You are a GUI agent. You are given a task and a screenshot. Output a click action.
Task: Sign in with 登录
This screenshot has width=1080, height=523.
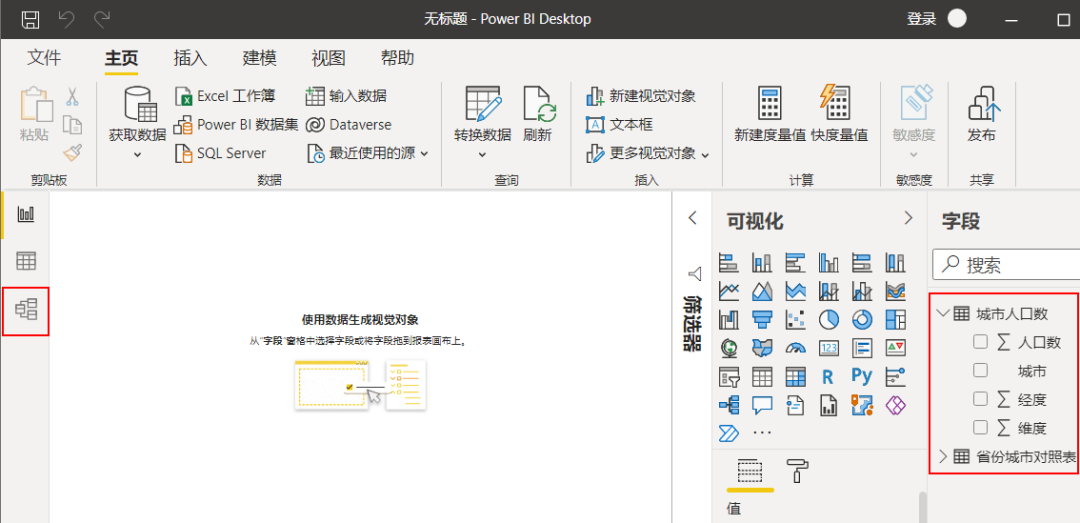tap(922, 19)
